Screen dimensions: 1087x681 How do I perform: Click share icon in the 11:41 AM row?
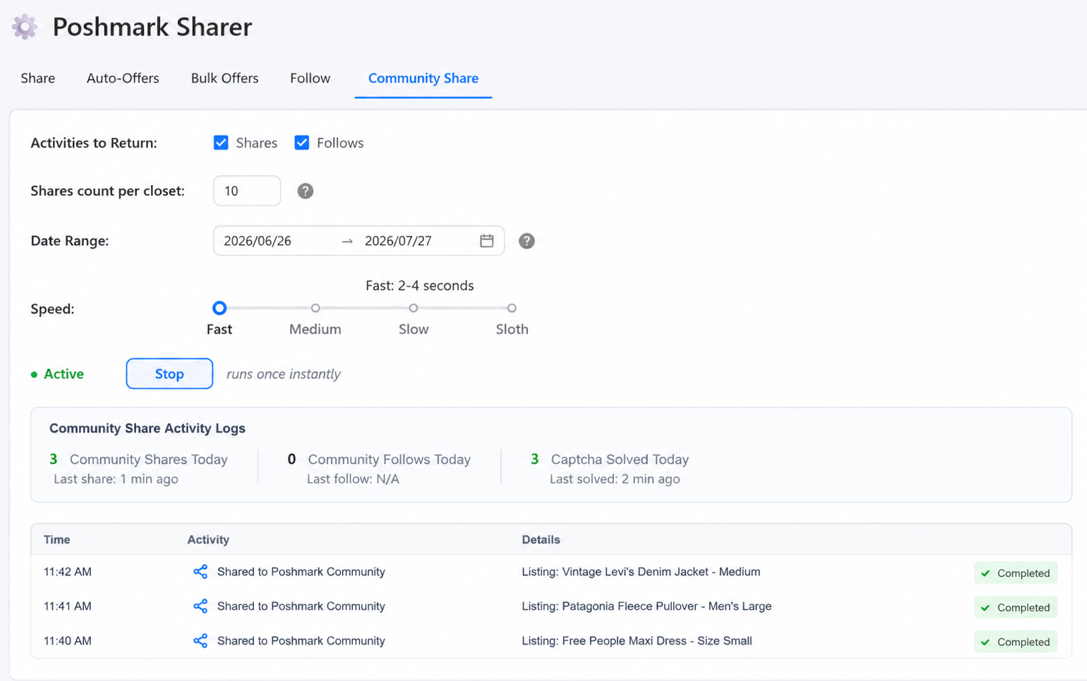click(x=200, y=606)
